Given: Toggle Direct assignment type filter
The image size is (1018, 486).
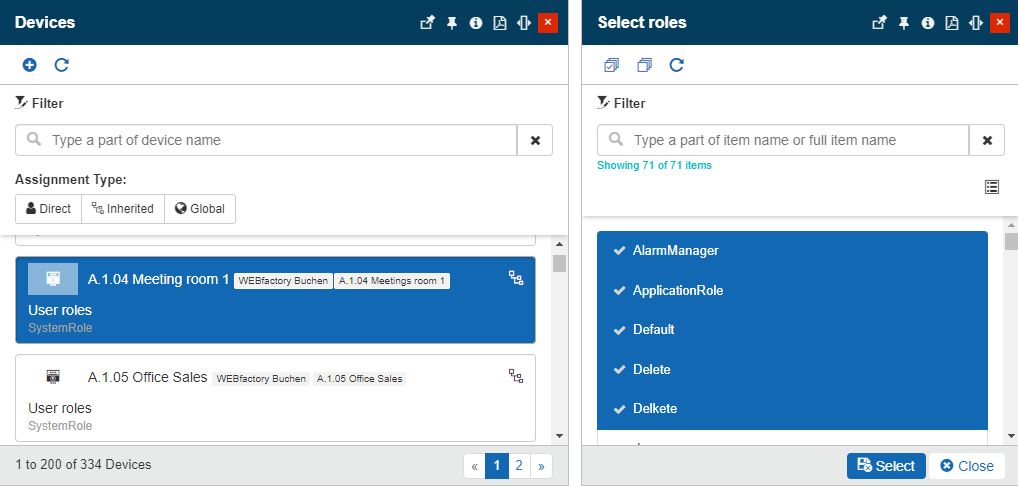Looking at the screenshot, I should (x=48, y=209).
